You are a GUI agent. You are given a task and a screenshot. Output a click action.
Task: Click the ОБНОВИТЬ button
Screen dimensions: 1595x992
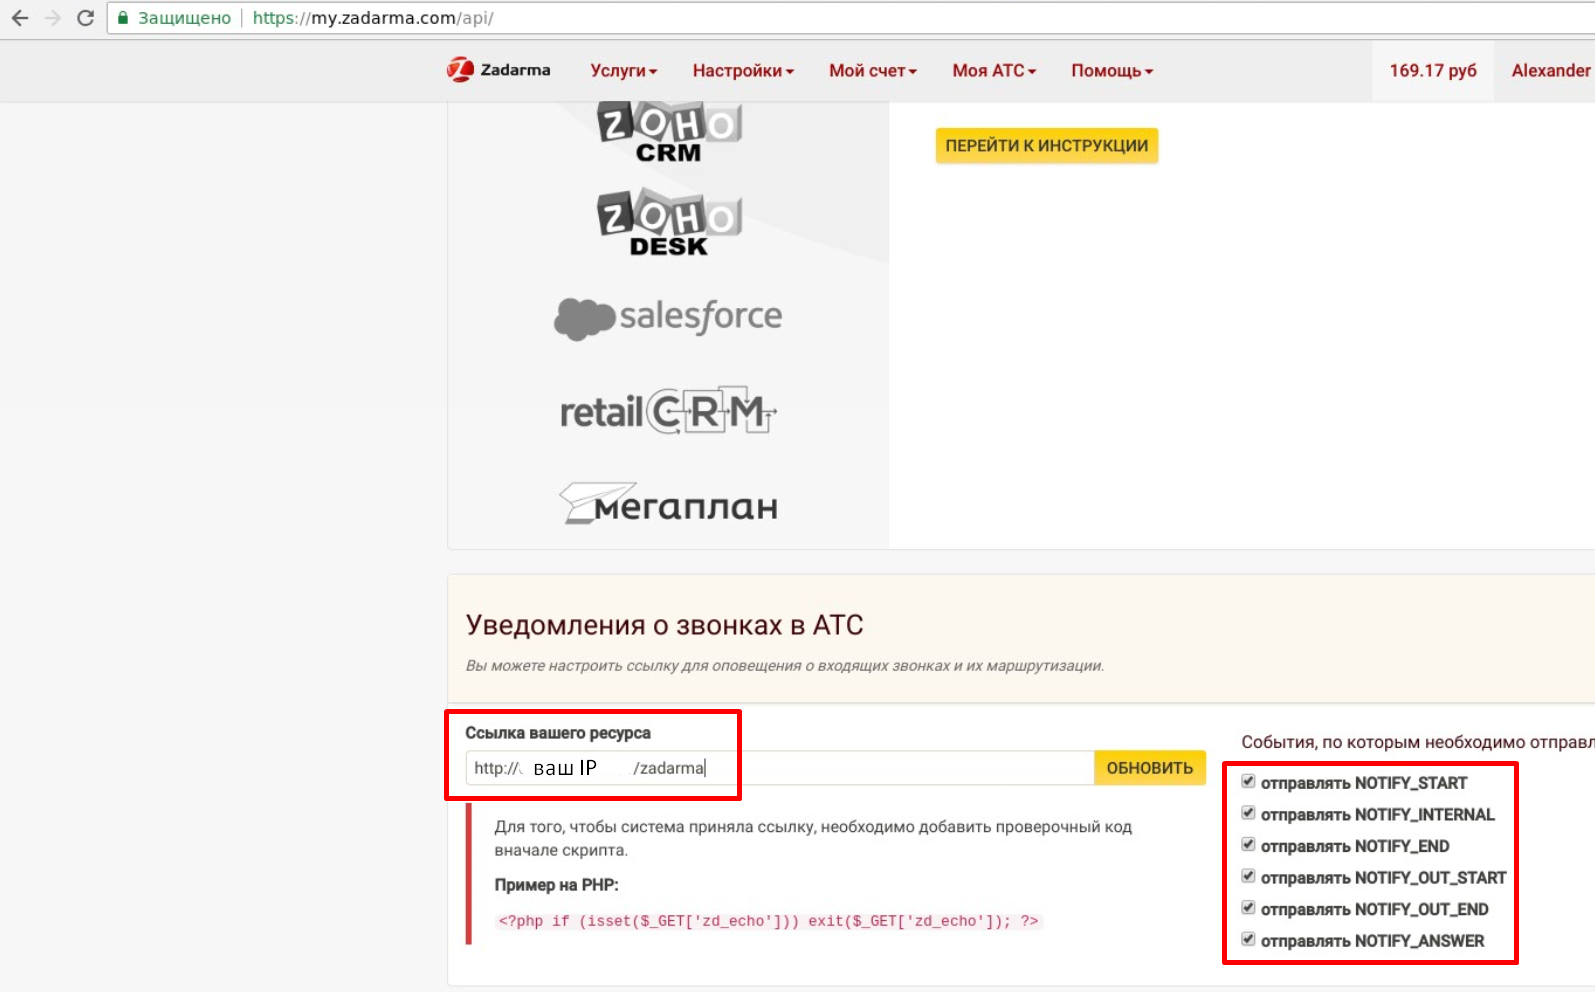[1150, 768]
